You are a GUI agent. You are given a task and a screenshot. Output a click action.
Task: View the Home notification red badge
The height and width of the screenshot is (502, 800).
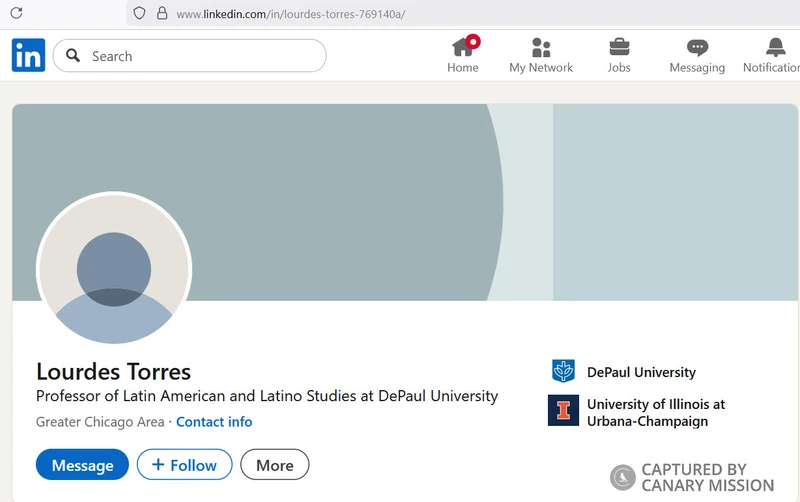[473, 42]
